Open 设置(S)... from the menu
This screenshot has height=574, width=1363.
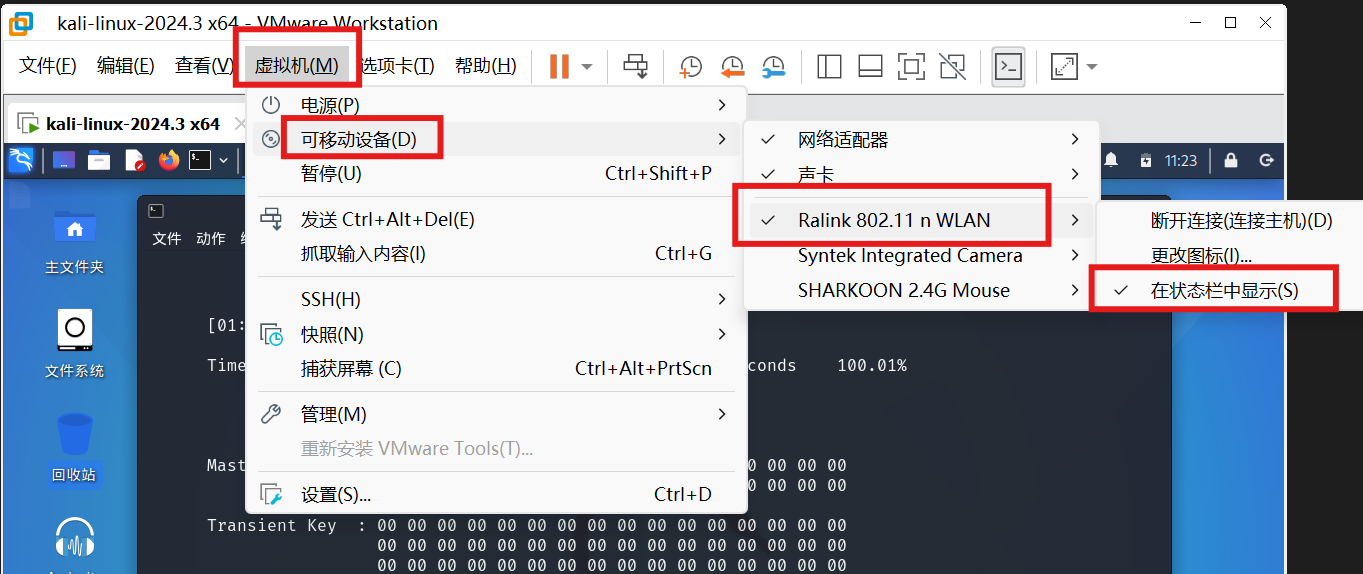(496, 494)
